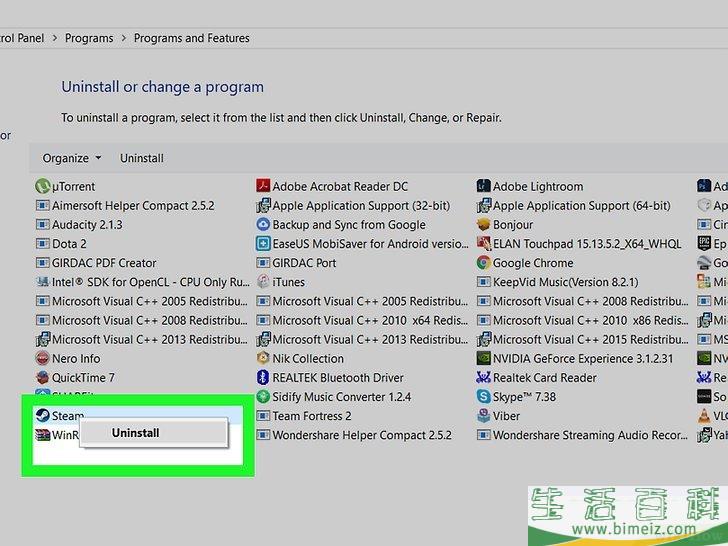The width and height of the screenshot is (728, 546).
Task: Select Dota 2 in program list
Action: pyautogui.click(x=69, y=244)
